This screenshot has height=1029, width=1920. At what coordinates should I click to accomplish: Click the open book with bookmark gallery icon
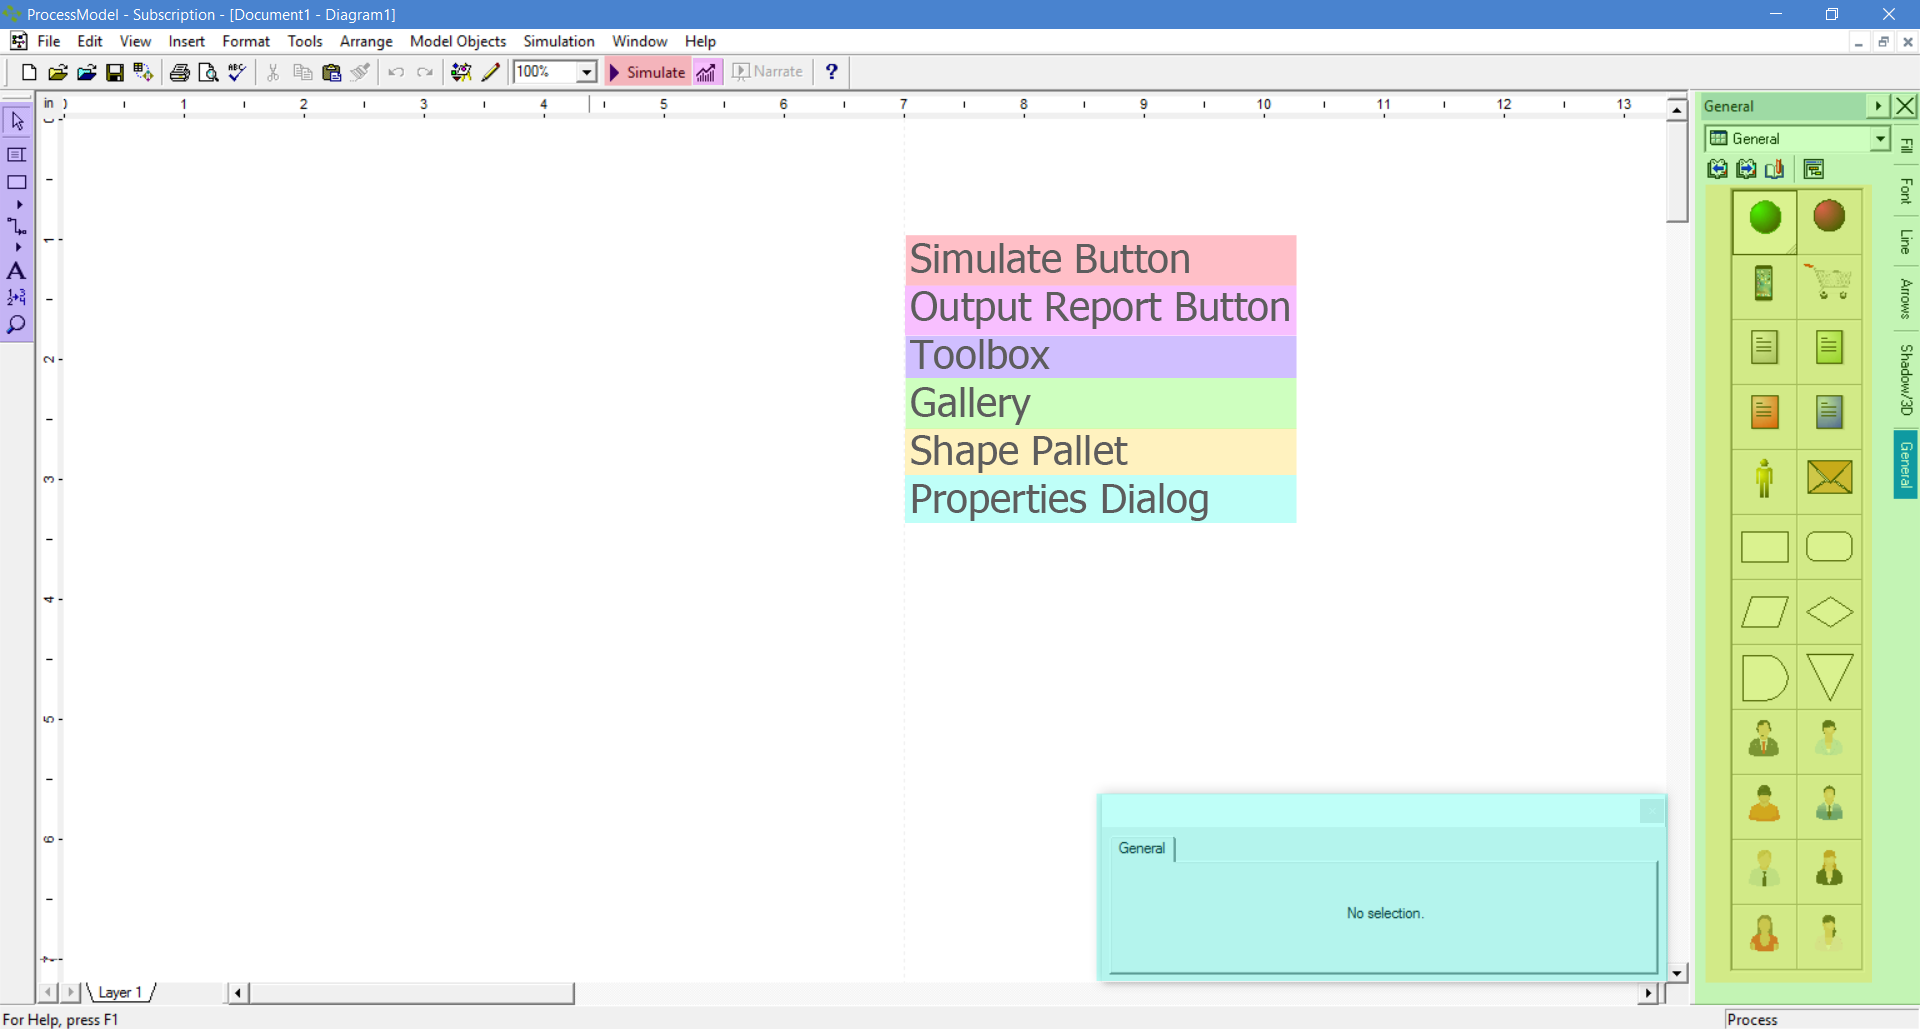click(x=1775, y=169)
